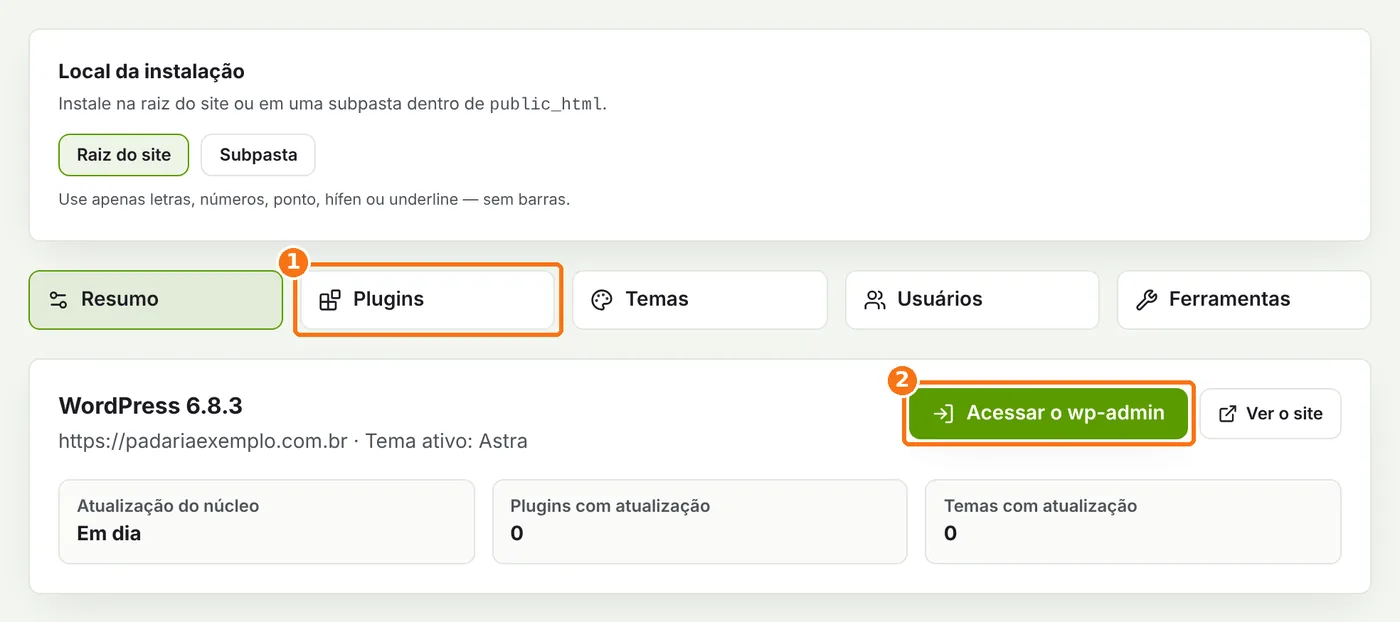
Task: Click the Temas palette icon
Action: [x=602, y=300]
